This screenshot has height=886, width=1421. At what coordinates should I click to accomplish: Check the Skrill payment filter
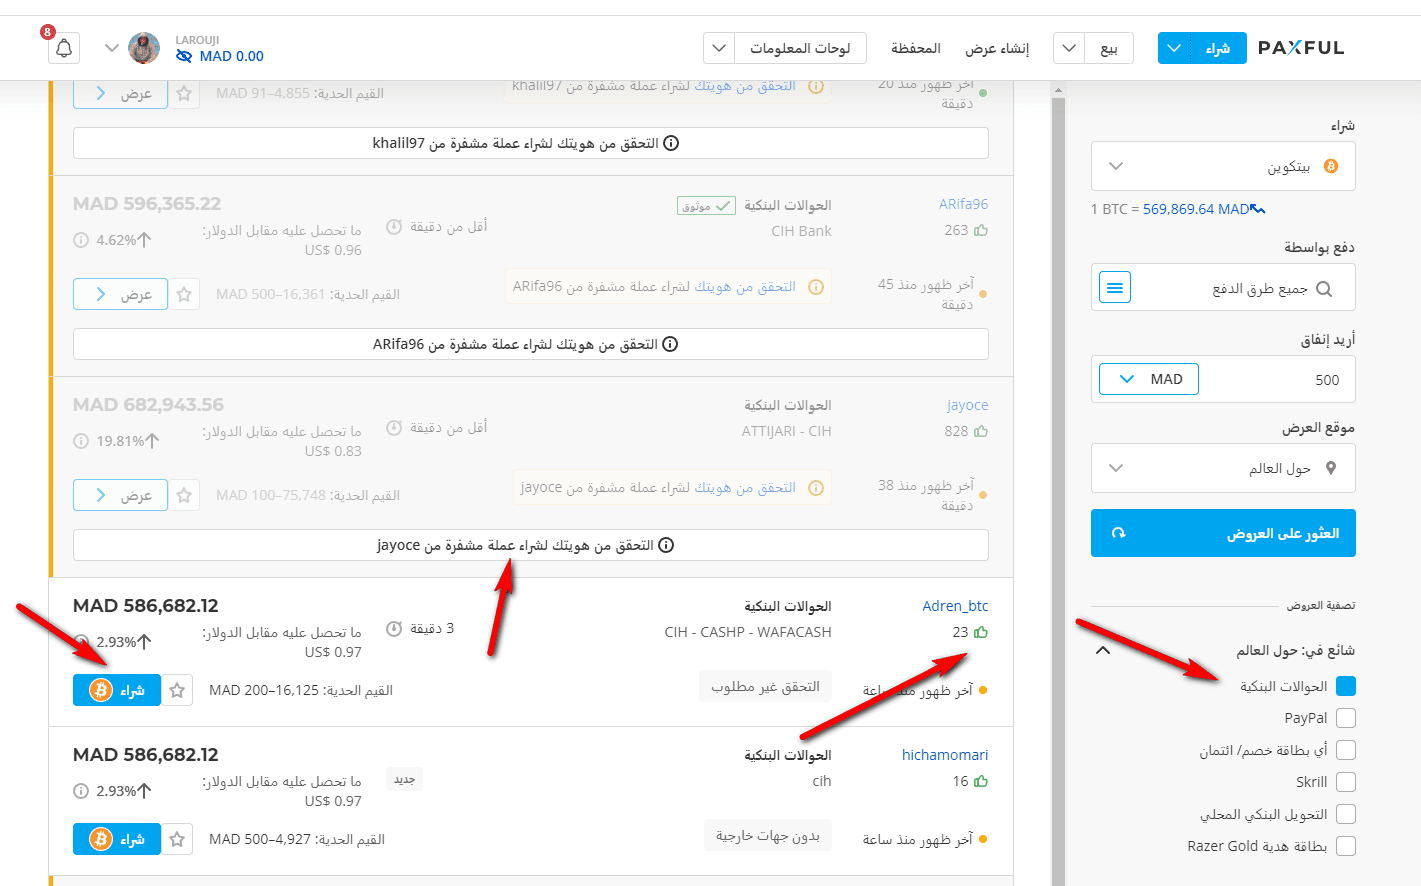[1346, 782]
